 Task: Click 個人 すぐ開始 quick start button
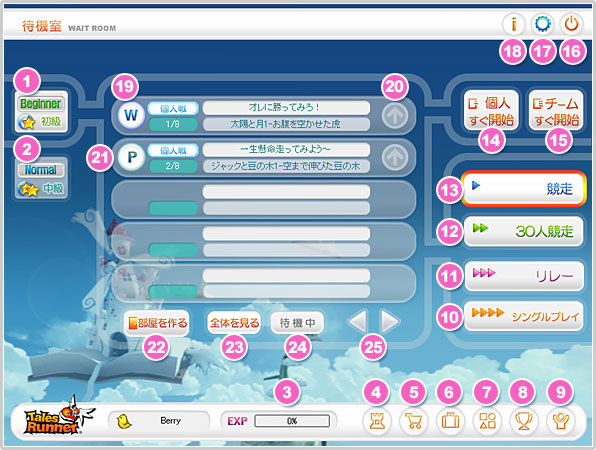(x=491, y=111)
